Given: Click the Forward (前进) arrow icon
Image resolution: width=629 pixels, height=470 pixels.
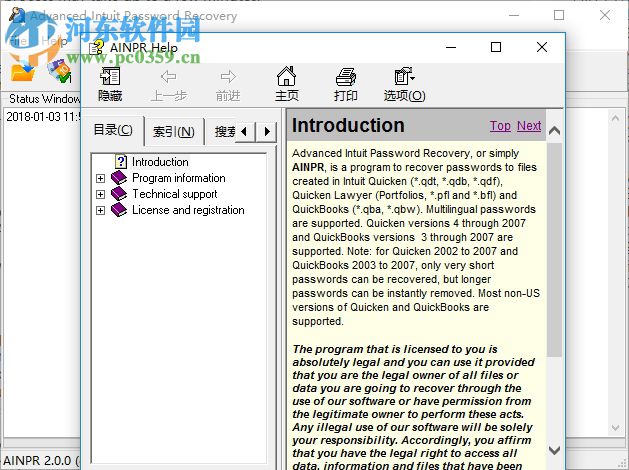Looking at the screenshot, I should pyautogui.click(x=228, y=76).
